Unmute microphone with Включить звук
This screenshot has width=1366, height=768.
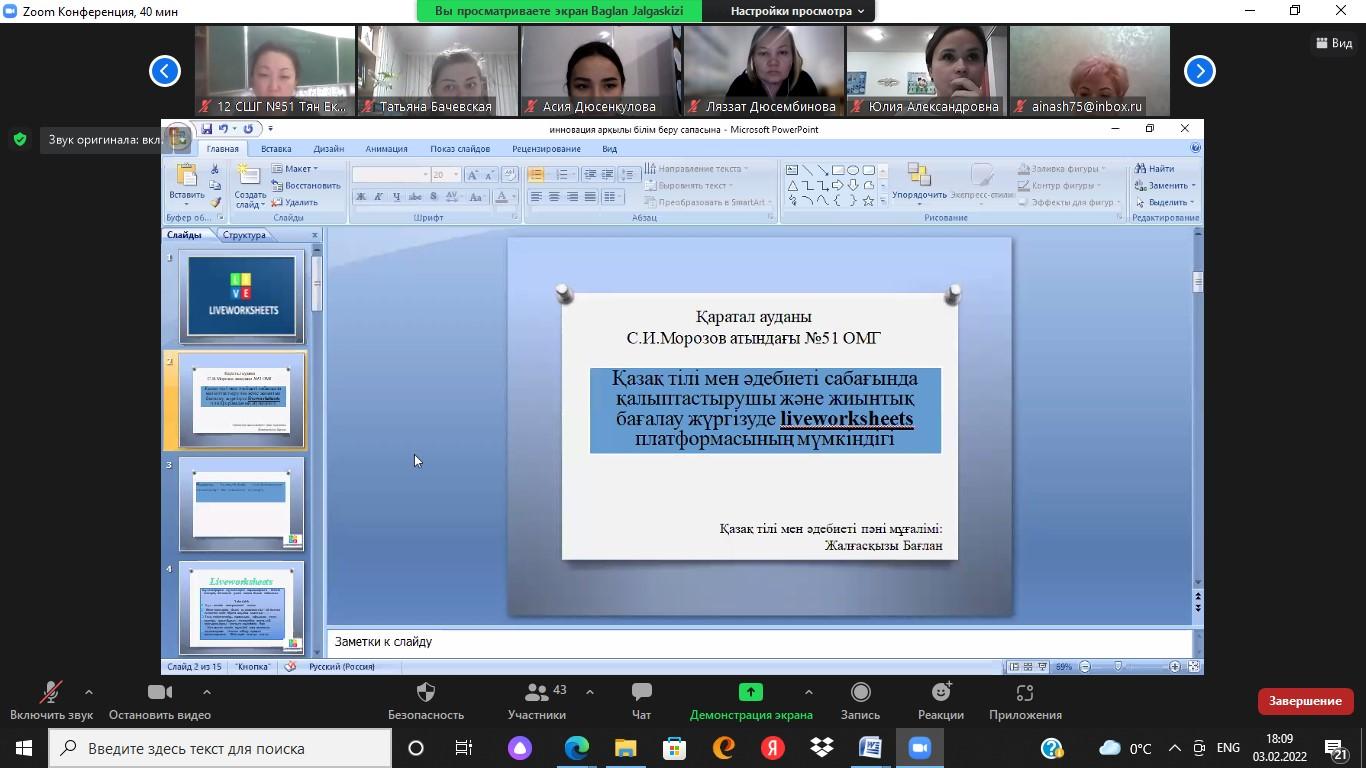click(51, 701)
